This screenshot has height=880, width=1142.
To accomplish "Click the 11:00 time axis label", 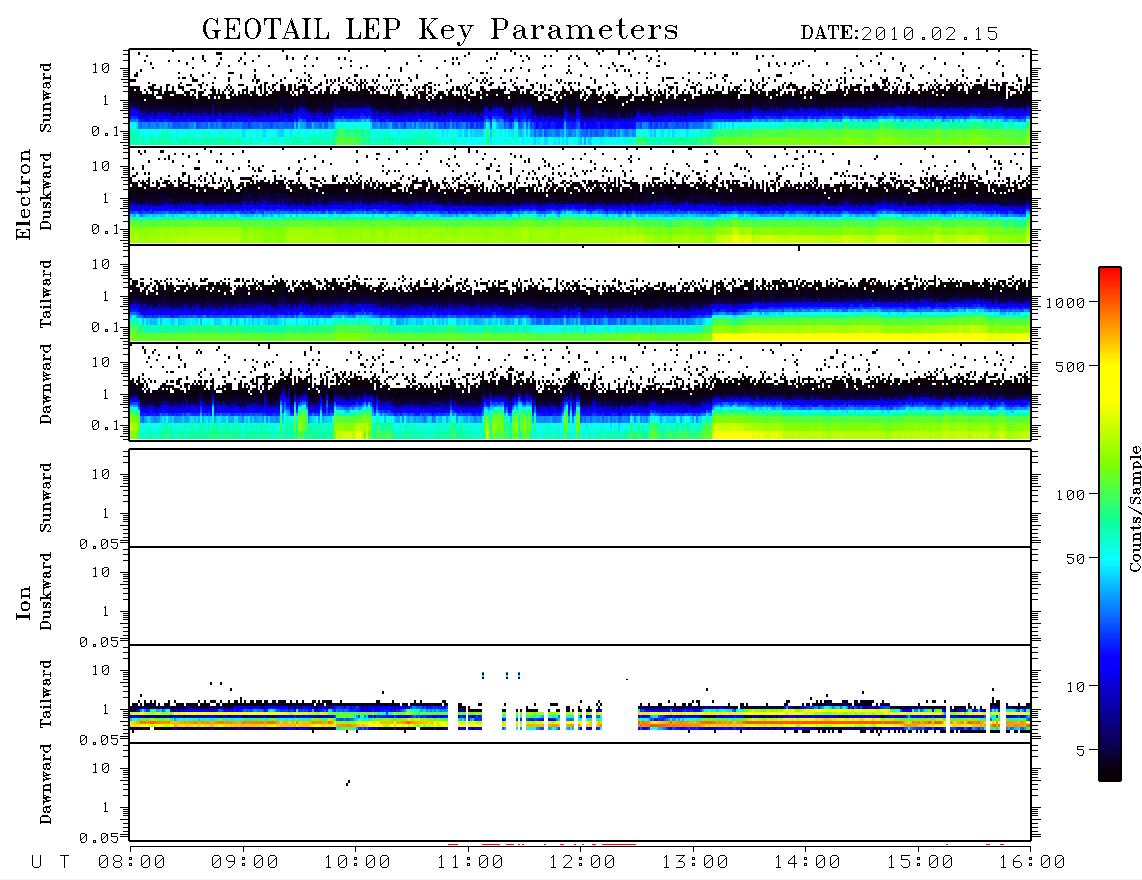I will [470, 863].
